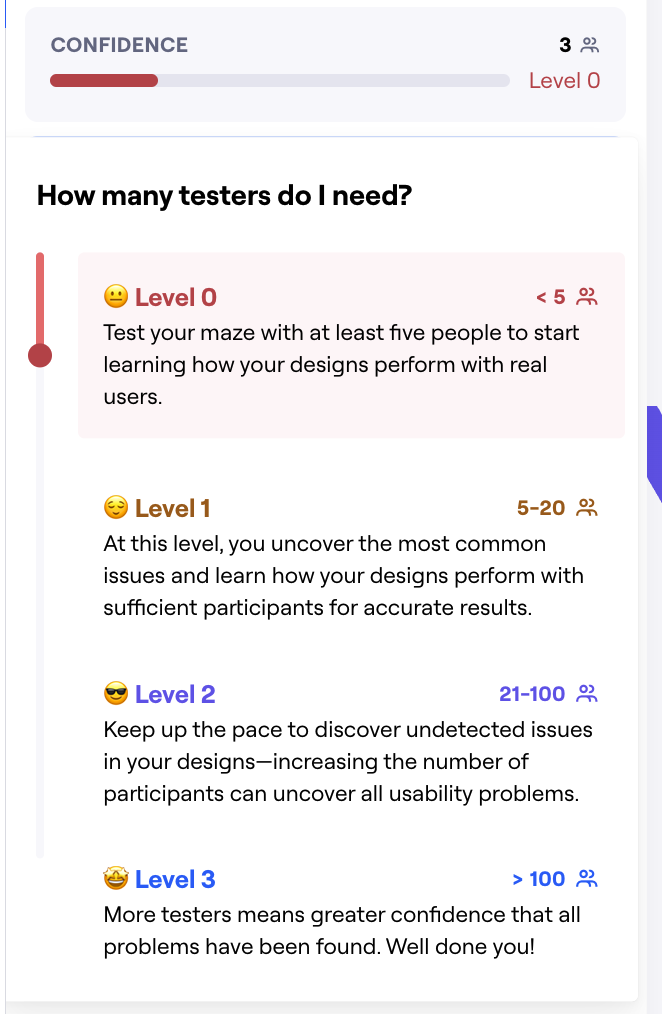Screen dimensions: 662x1014
Task: Click the people icon next to < 5
Action: pos(587,297)
